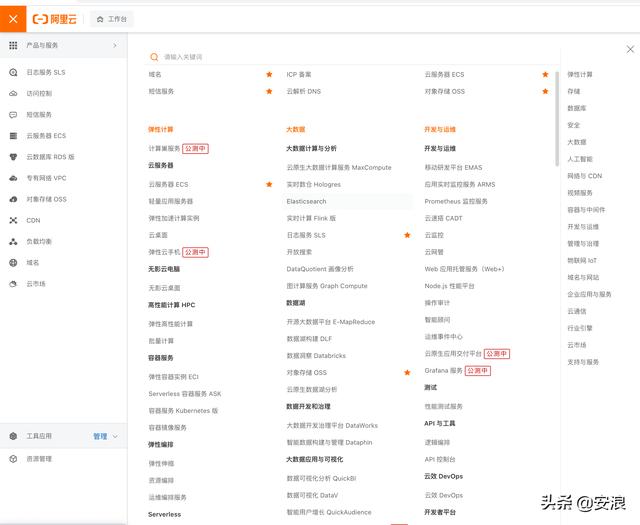Open Elasticsearch link
Screen dimensions: 640x525
point(307,201)
